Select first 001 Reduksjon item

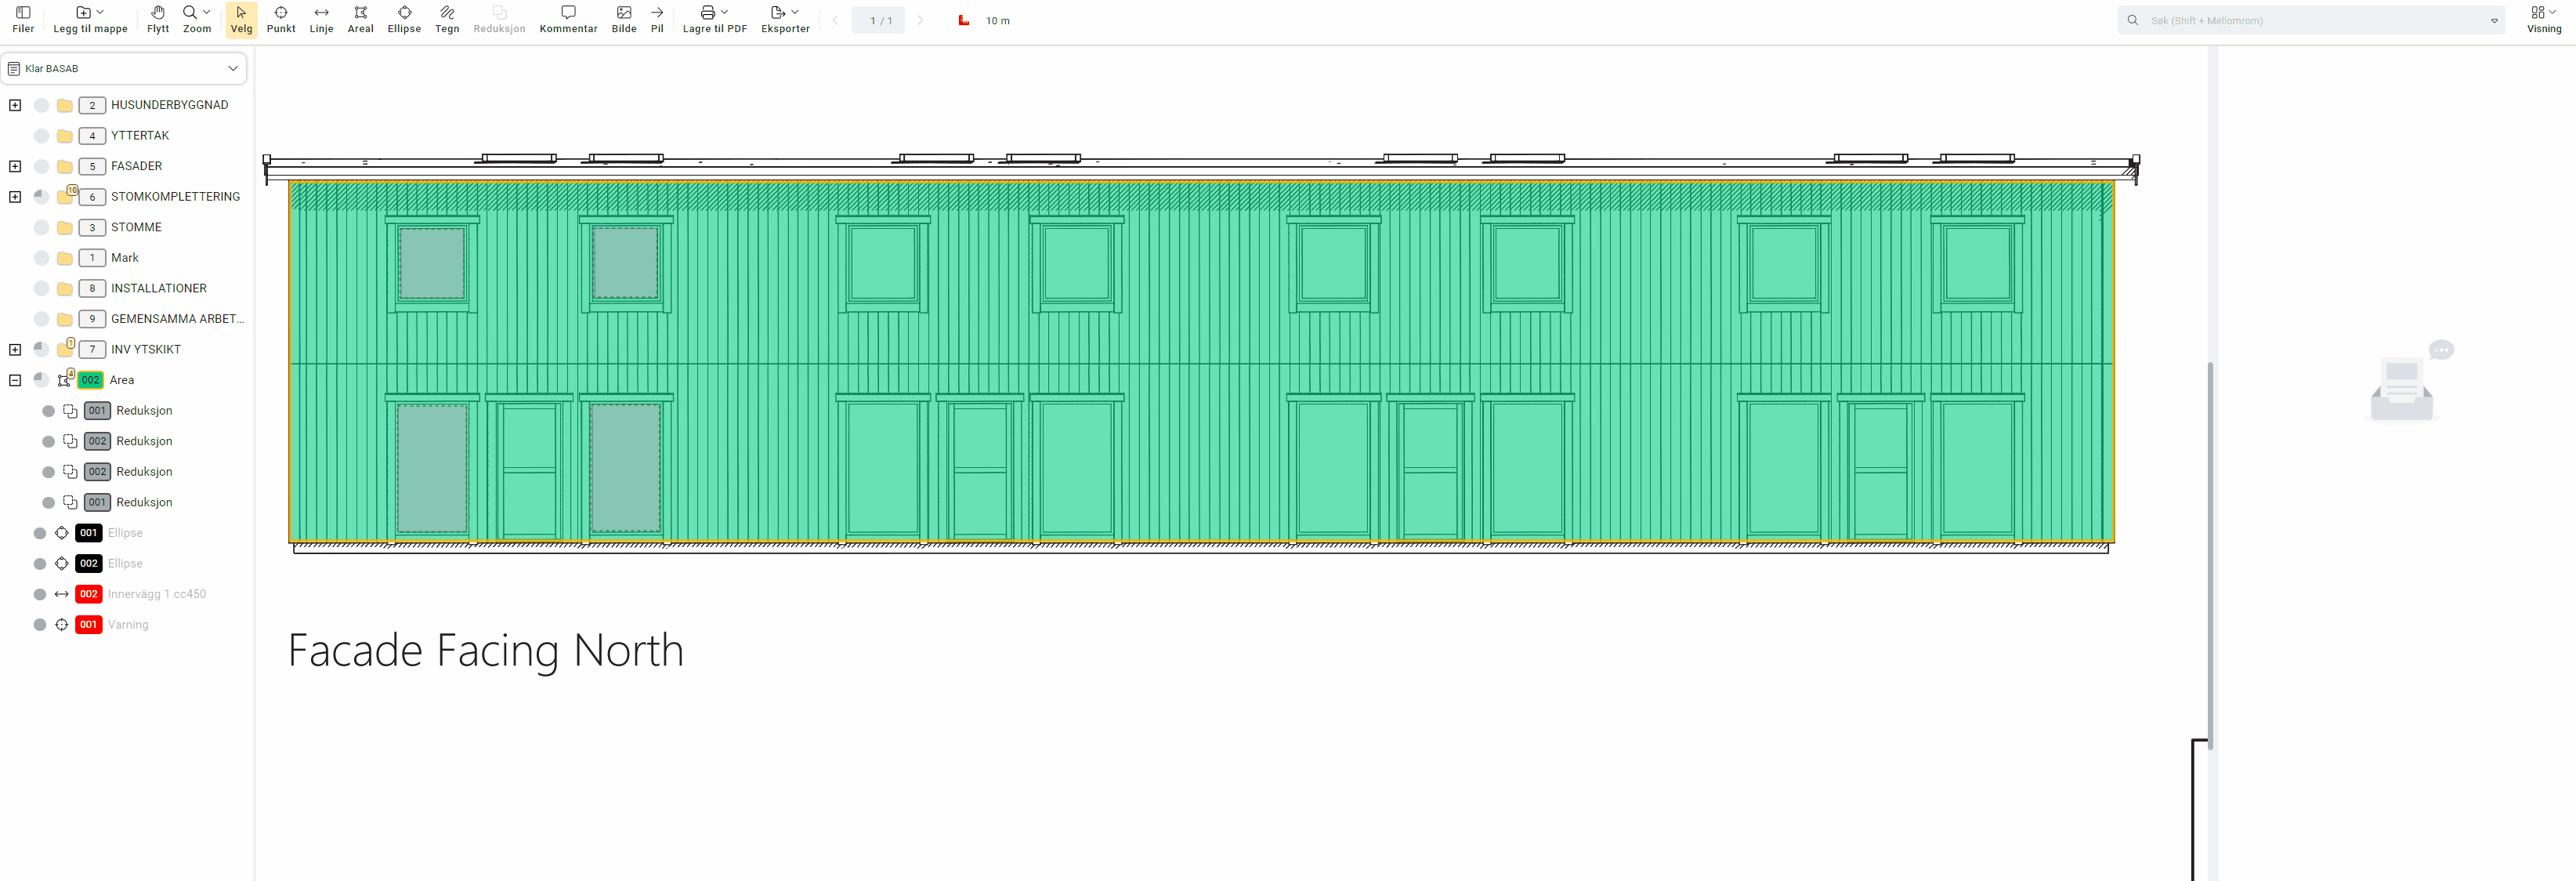tap(126, 411)
